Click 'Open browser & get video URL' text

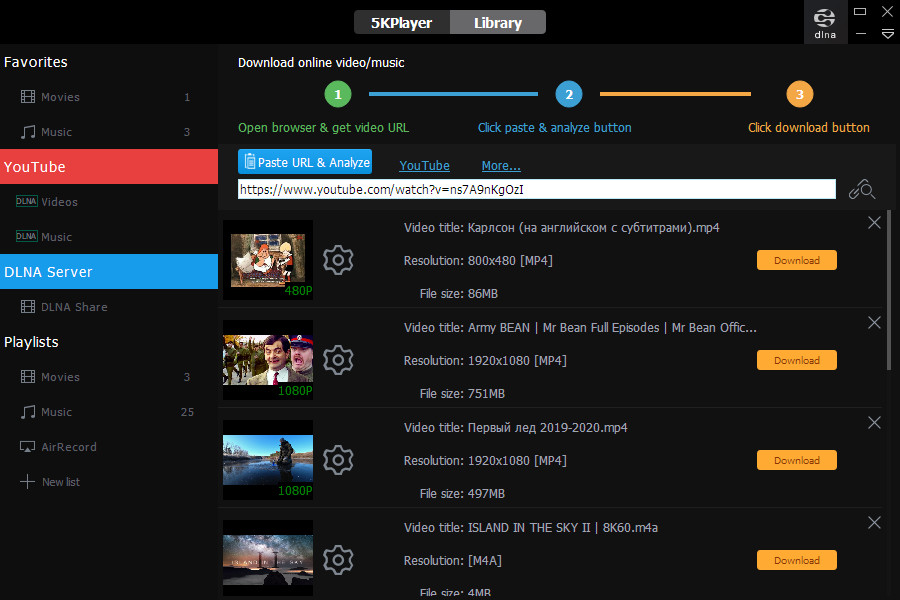click(x=324, y=127)
